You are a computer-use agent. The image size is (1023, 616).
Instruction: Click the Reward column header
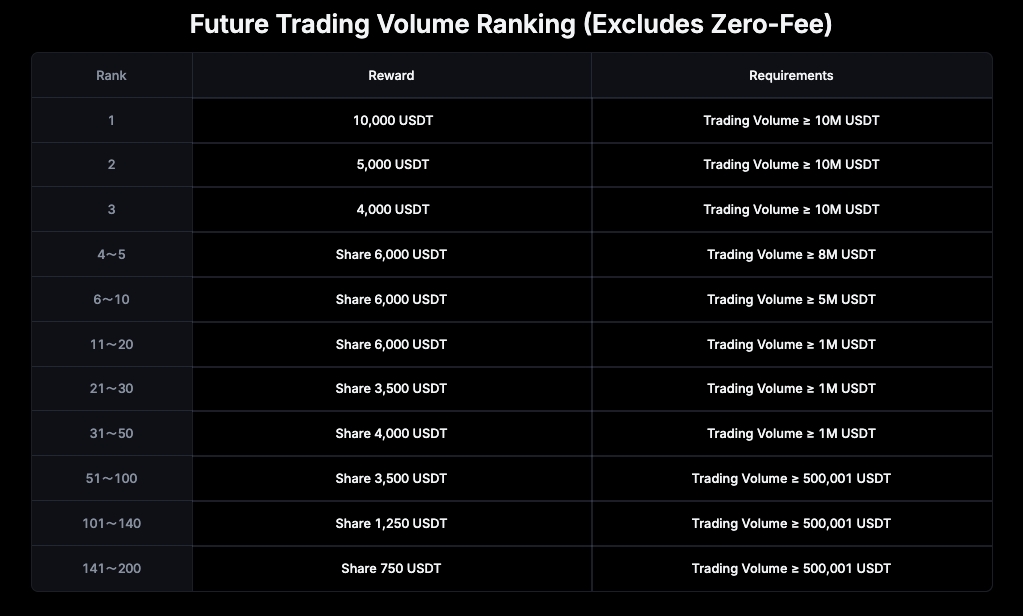391,75
